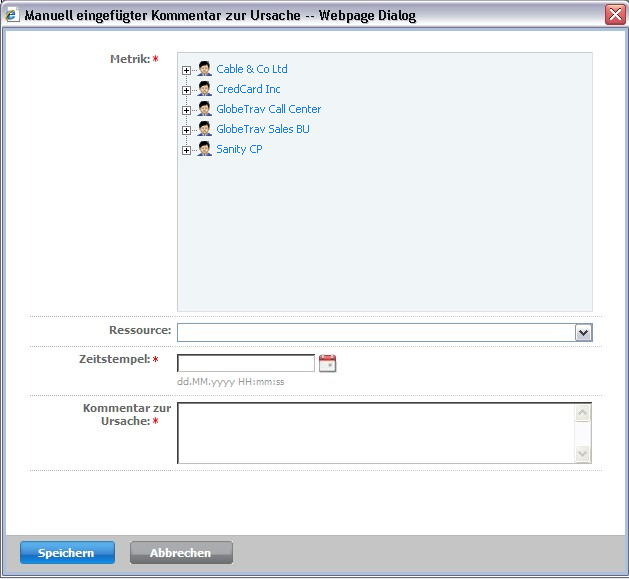The width and height of the screenshot is (629, 579).
Task: Click the CredCard Inc person icon
Action: coord(205,89)
